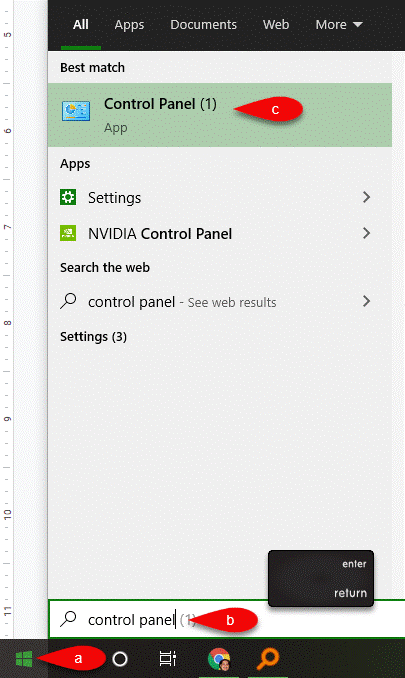Open Task View from the taskbar
405x678 pixels.
[x=168, y=659]
